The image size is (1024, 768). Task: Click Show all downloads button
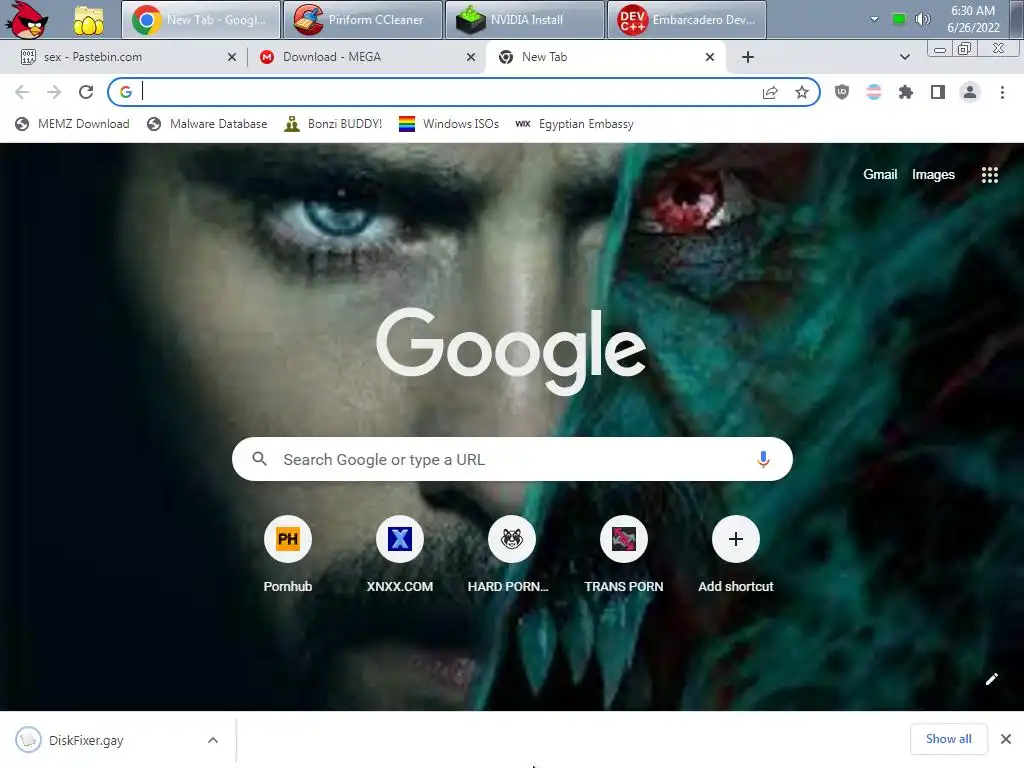pyautogui.click(x=948, y=739)
